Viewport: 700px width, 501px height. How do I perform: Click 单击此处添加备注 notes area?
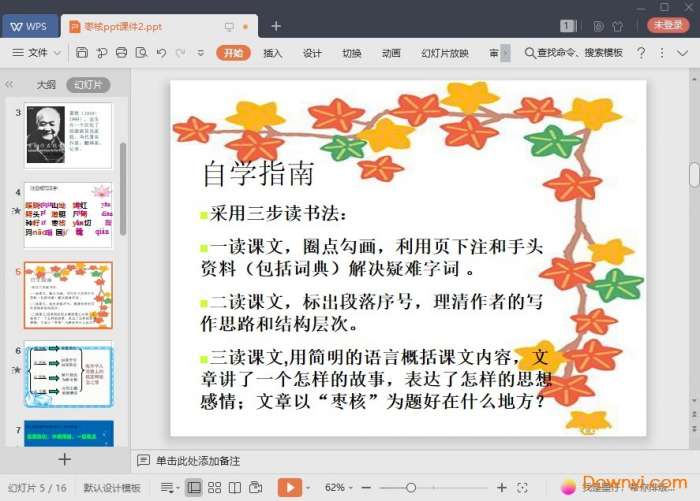tap(198, 461)
